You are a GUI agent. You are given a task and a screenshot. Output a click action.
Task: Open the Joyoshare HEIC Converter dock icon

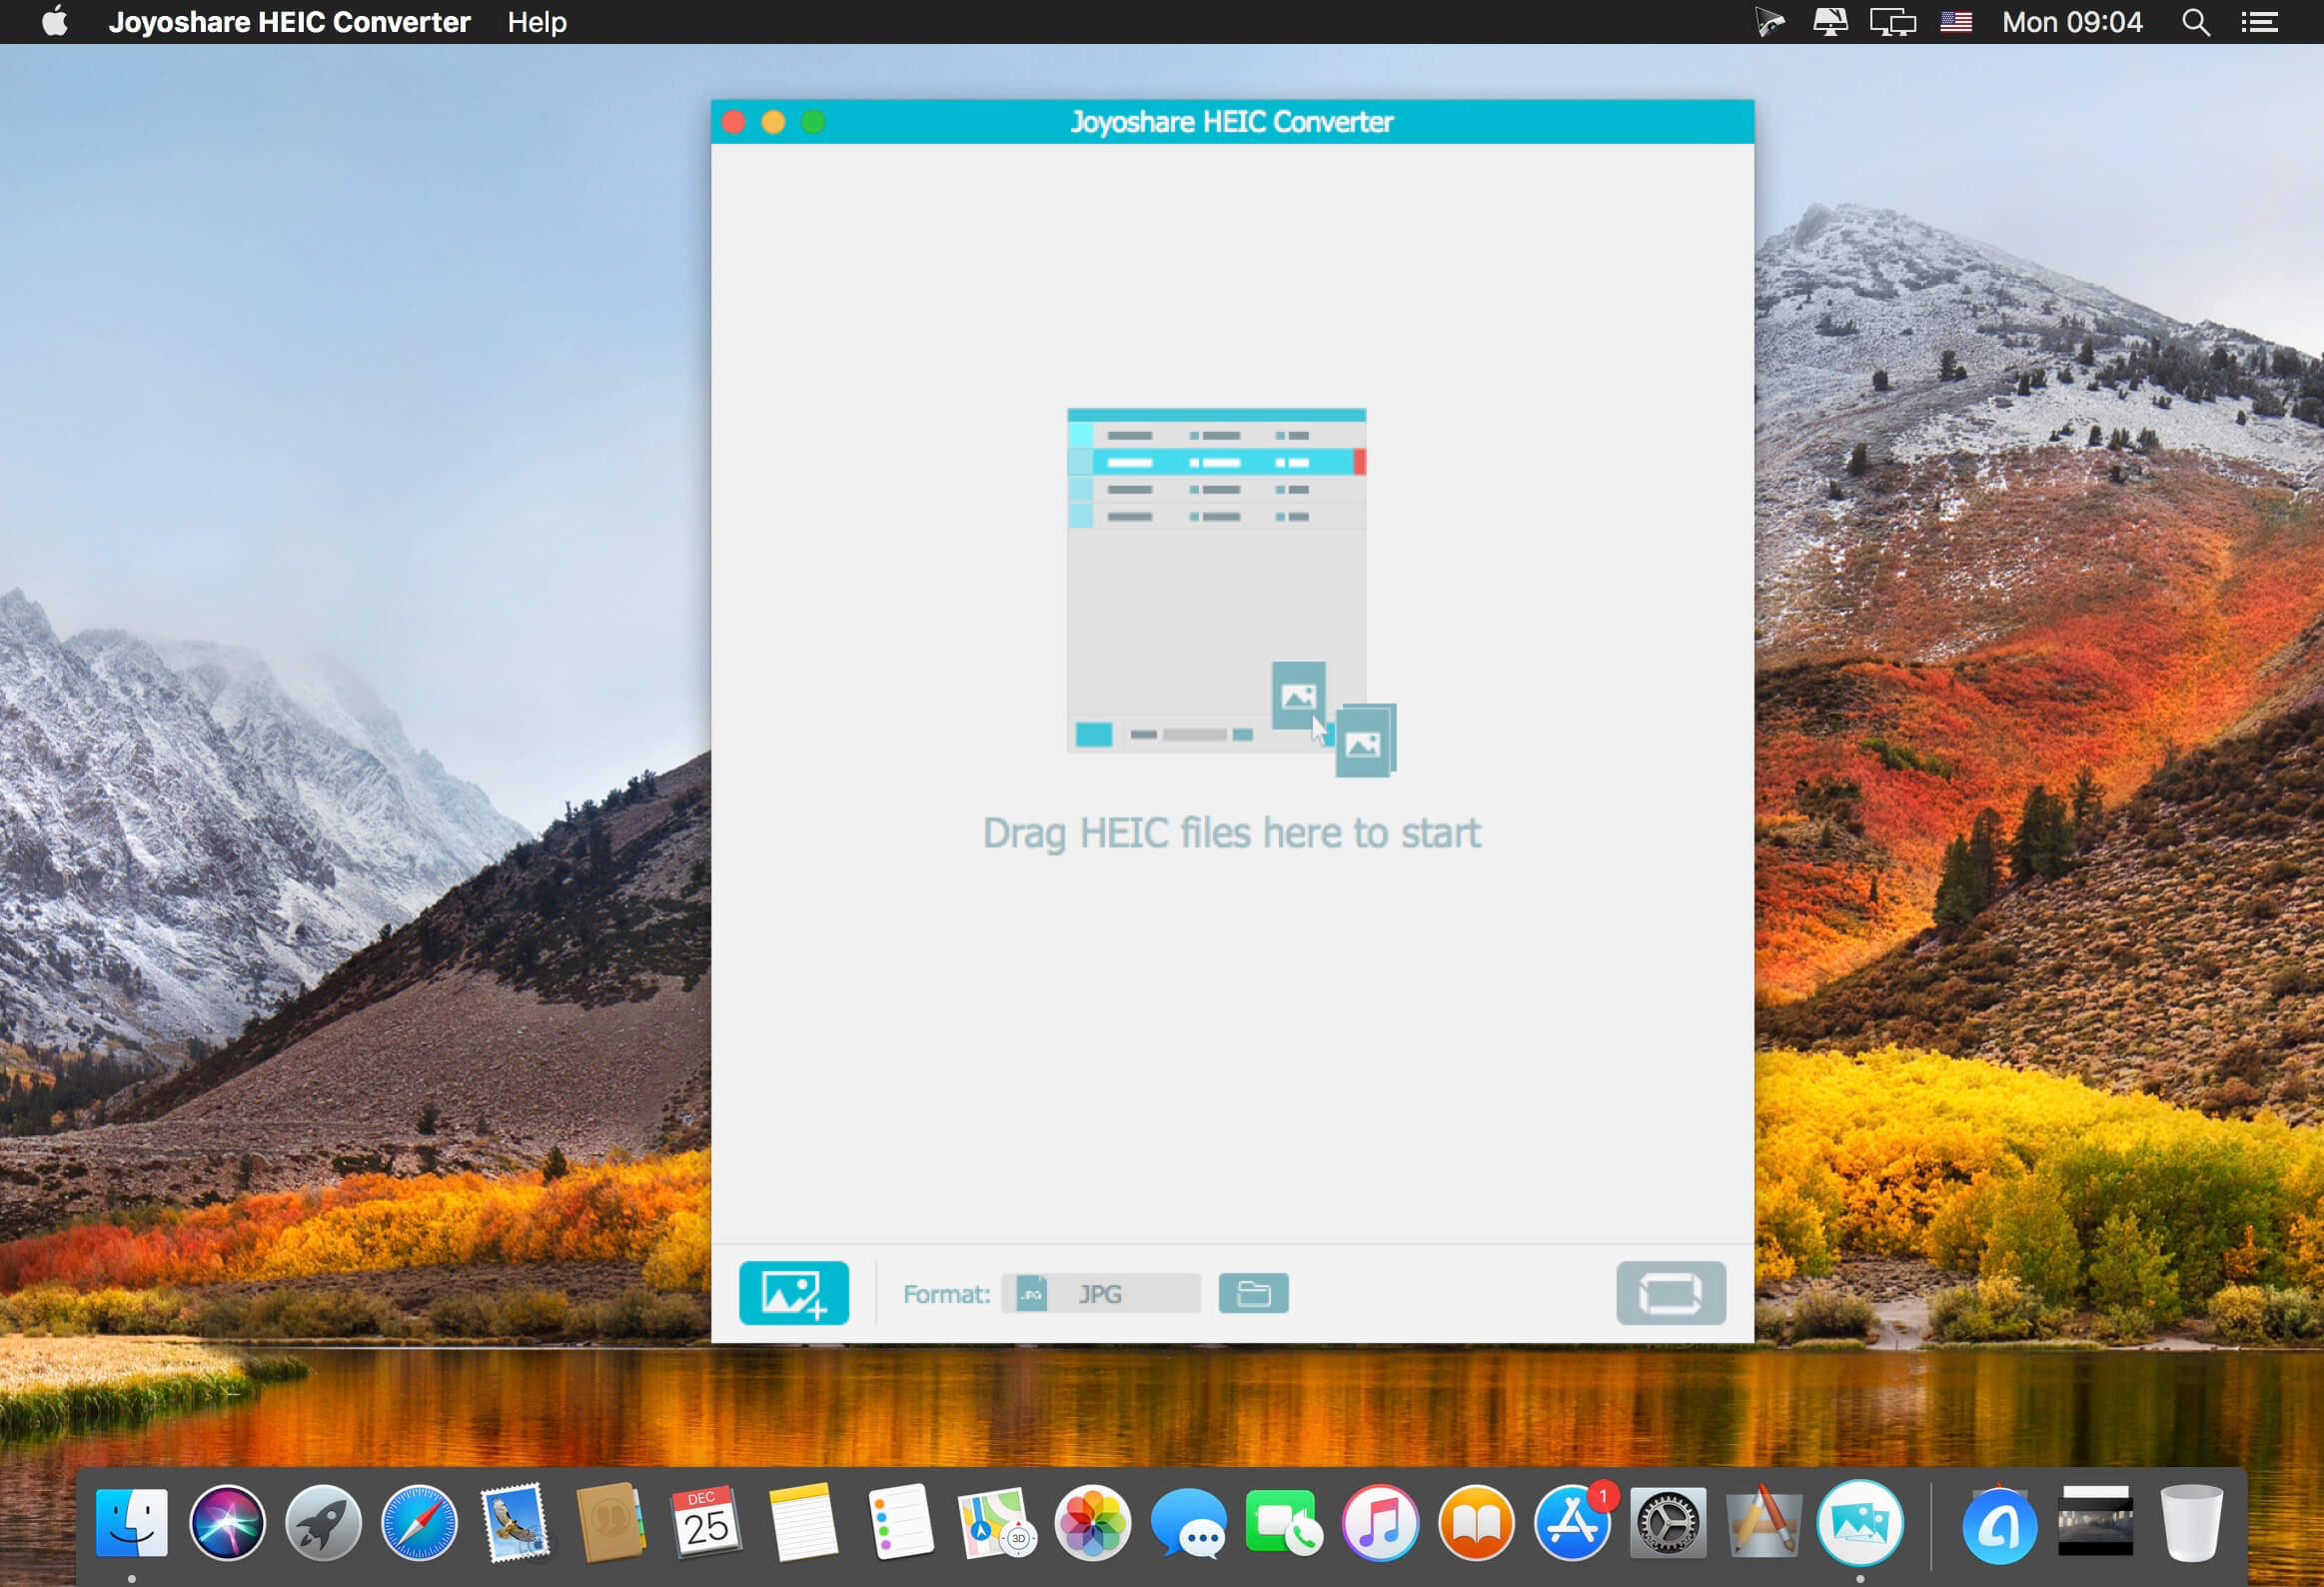pyautogui.click(x=1859, y=1523)
